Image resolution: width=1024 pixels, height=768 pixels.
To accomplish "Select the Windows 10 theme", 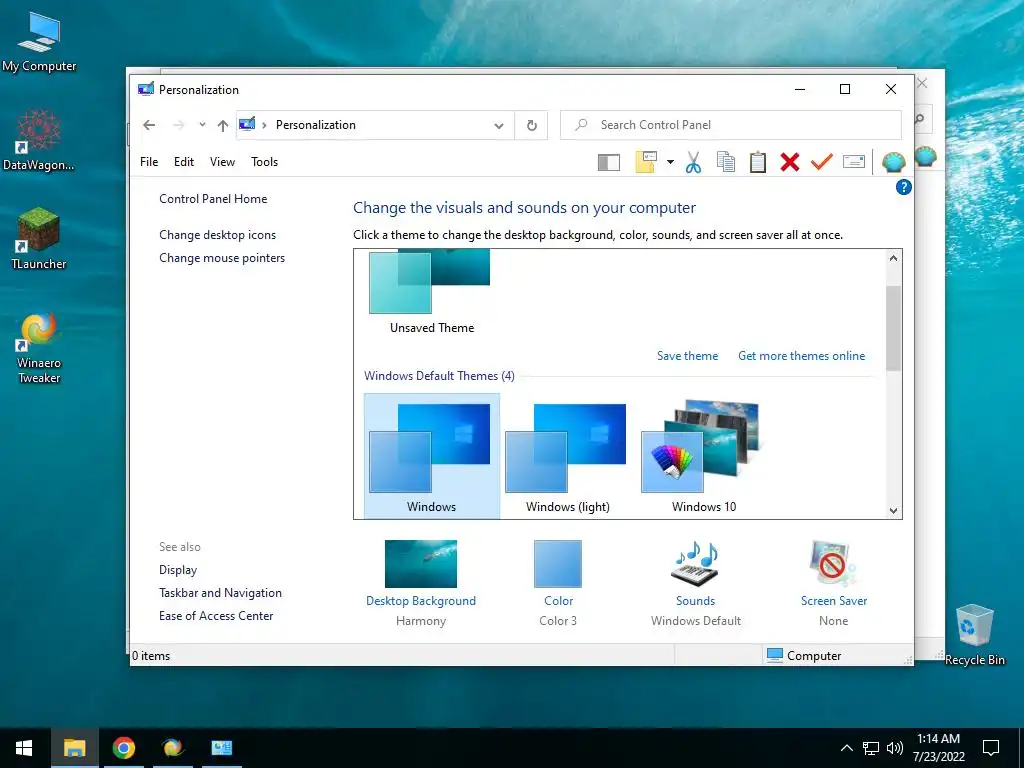I will click(x=703, y=456).
